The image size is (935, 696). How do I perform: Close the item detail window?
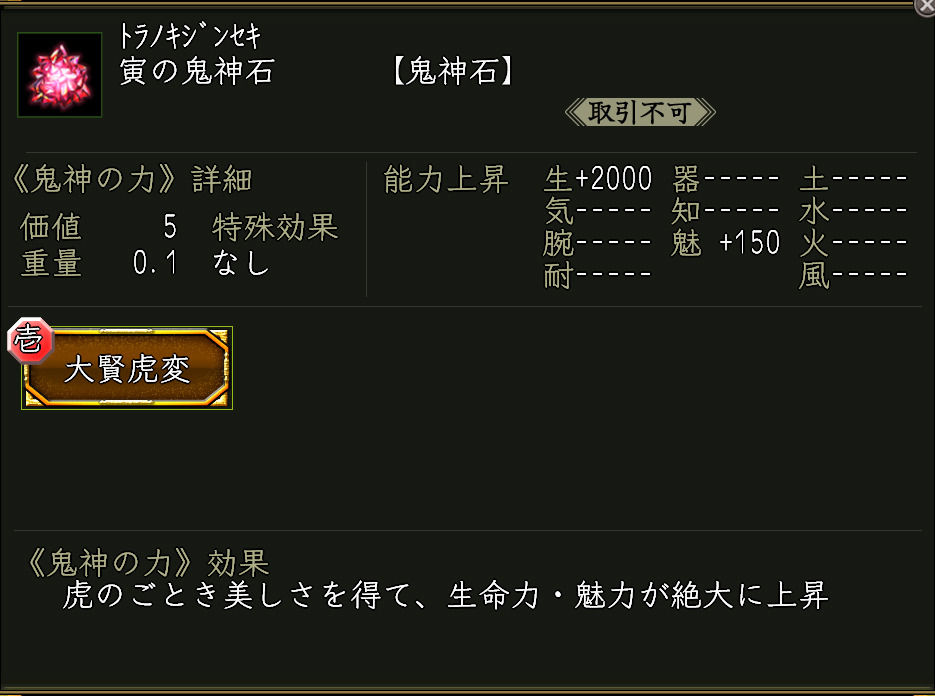click(926, 7)
